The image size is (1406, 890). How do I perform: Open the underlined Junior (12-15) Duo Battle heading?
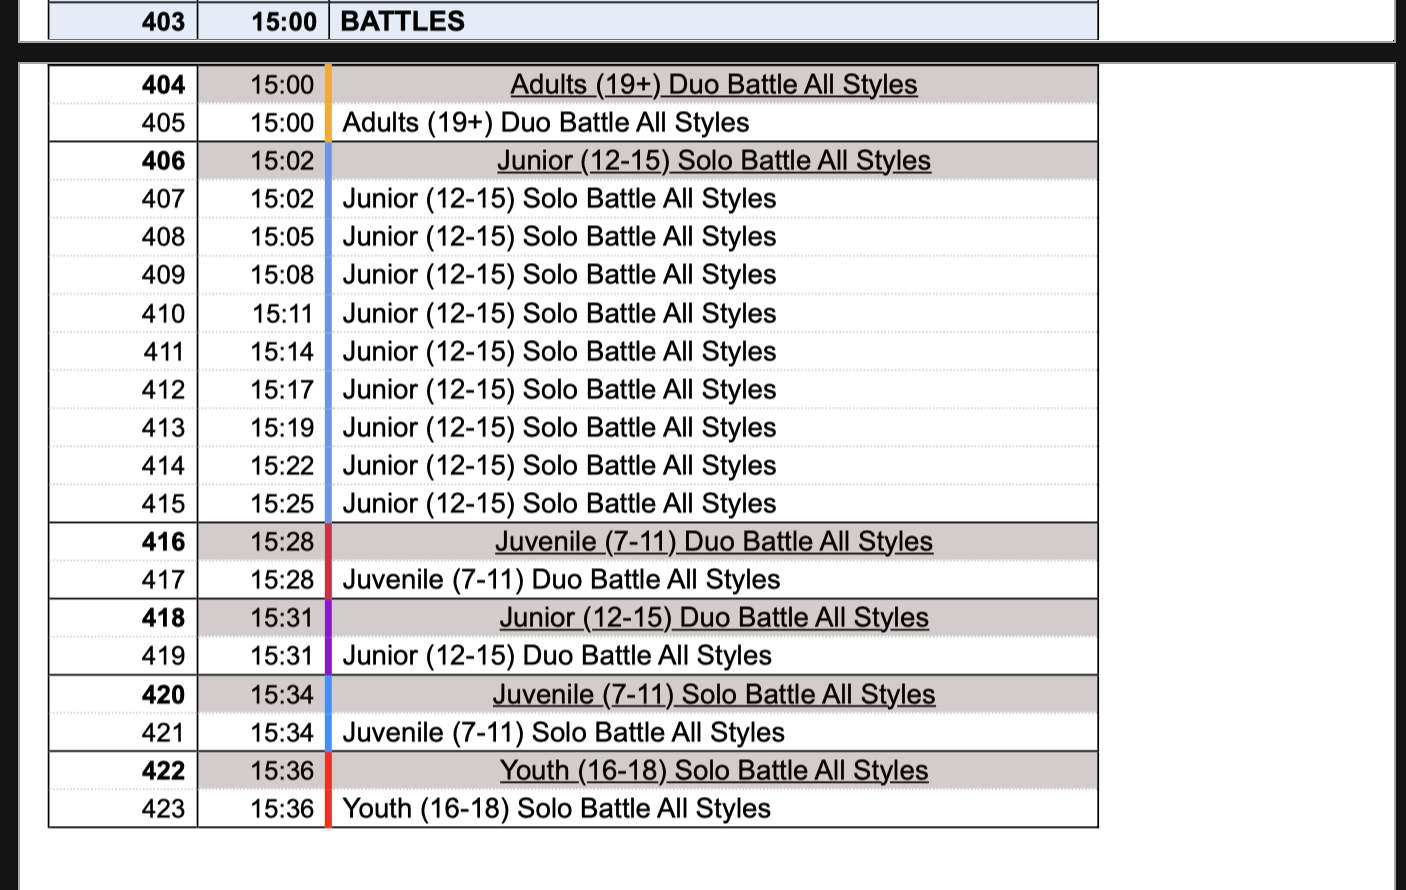[713, 618]
